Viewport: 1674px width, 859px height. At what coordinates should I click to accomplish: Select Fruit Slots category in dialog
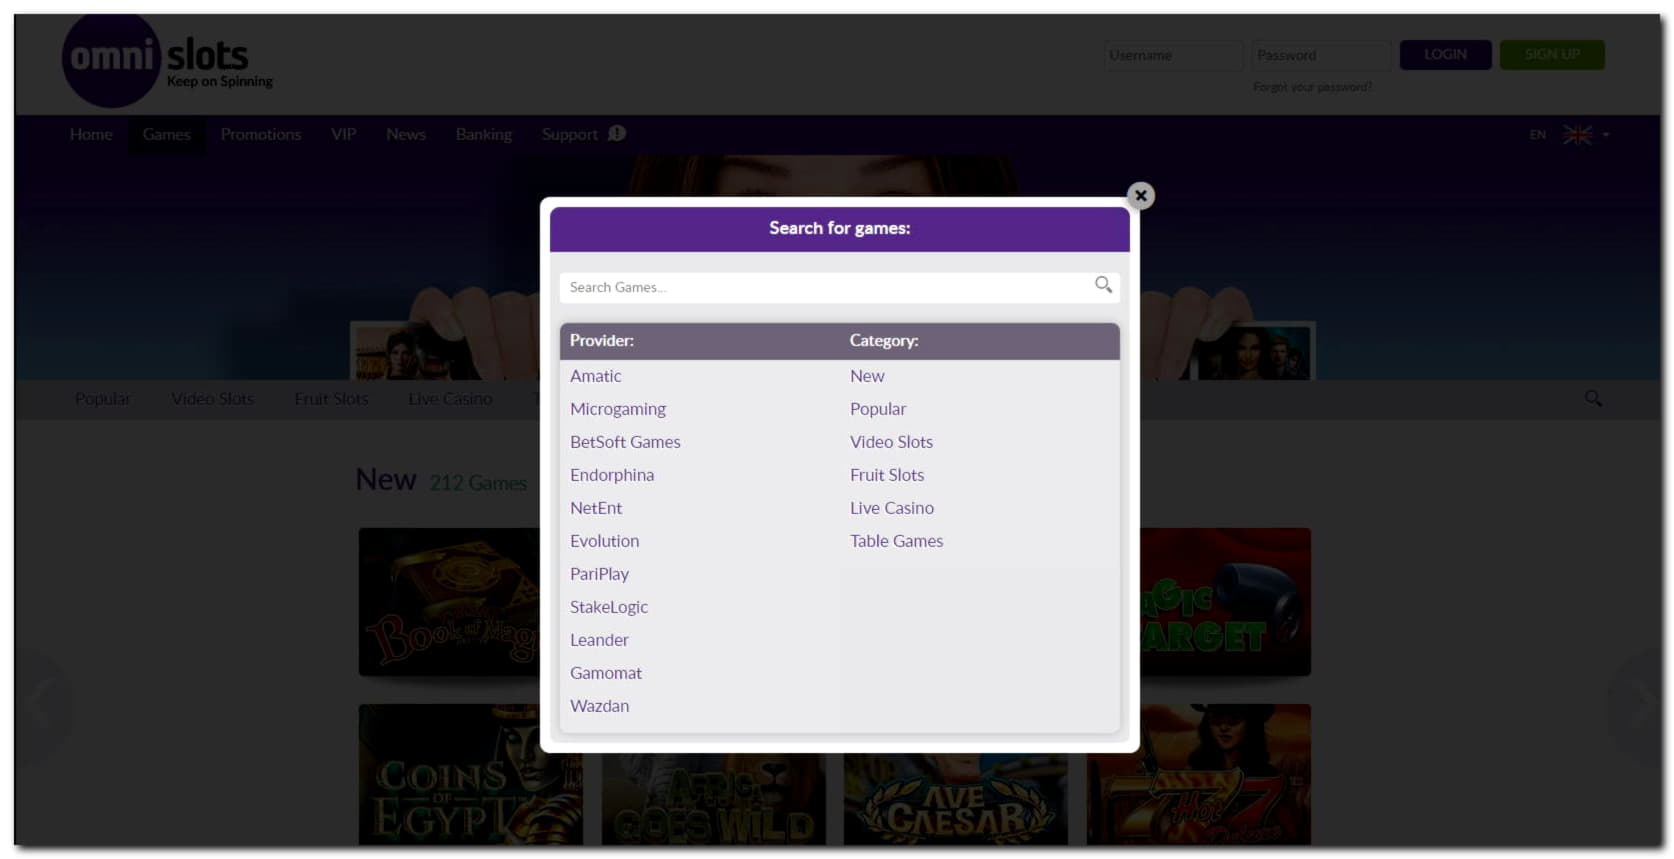coord(887,475)
